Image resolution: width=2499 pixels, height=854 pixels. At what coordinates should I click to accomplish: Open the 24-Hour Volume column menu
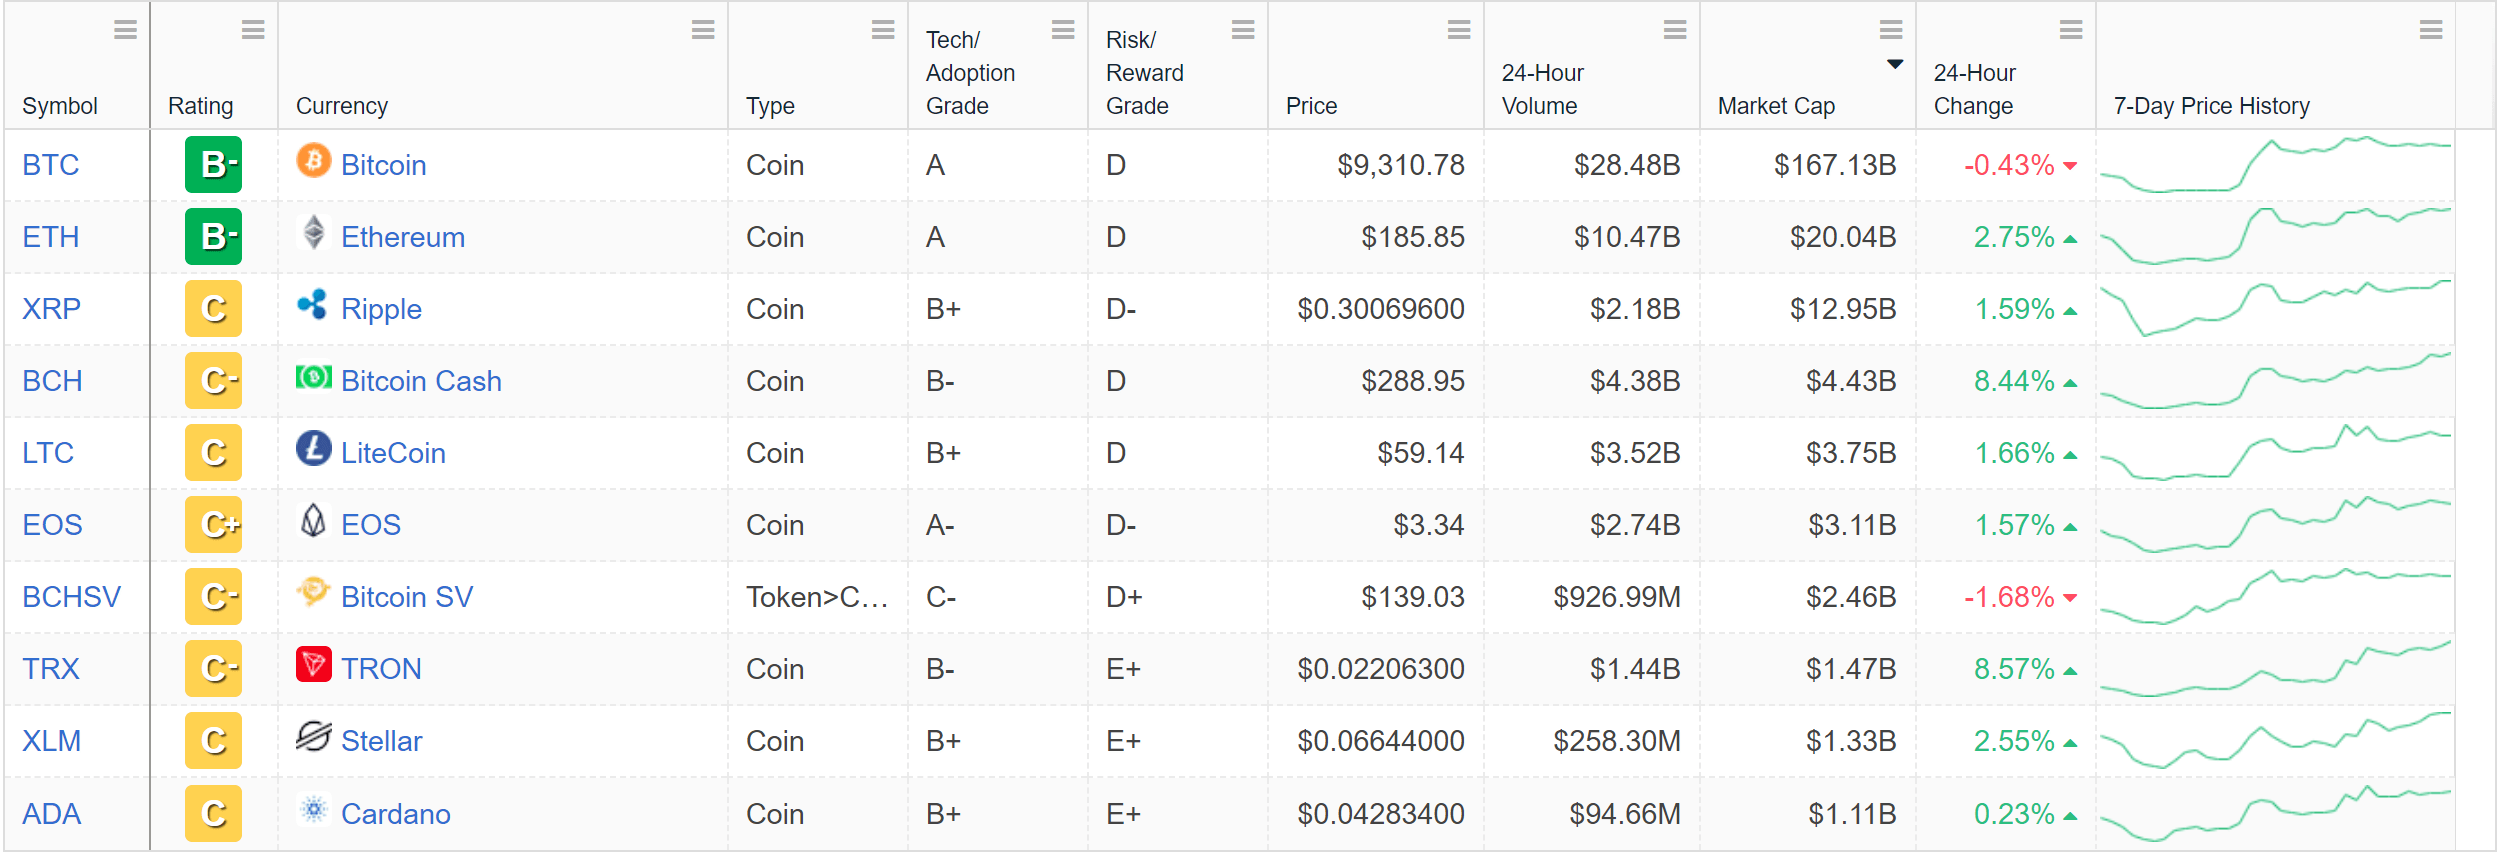[1675, 30]
